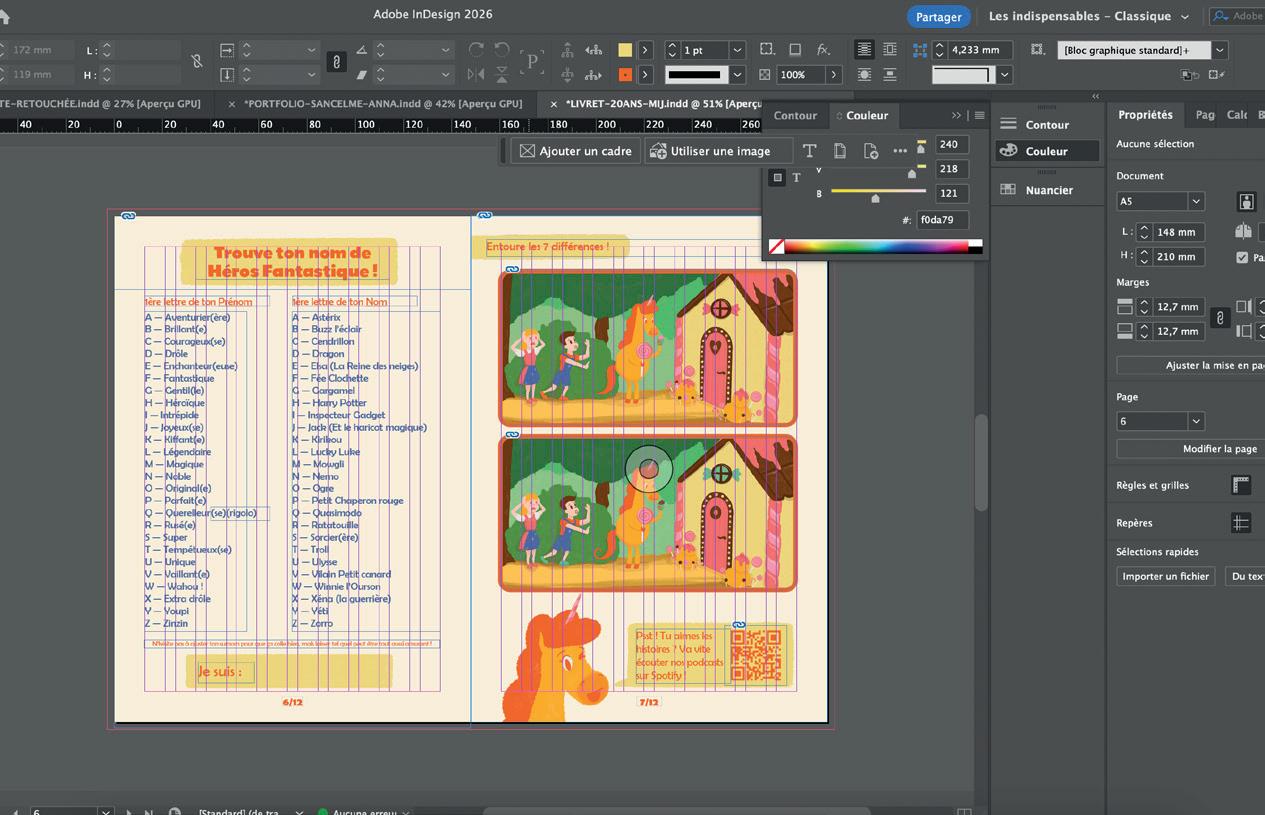
Task: Open the Nuancier swatches panel
Action: click(1048, 190)
